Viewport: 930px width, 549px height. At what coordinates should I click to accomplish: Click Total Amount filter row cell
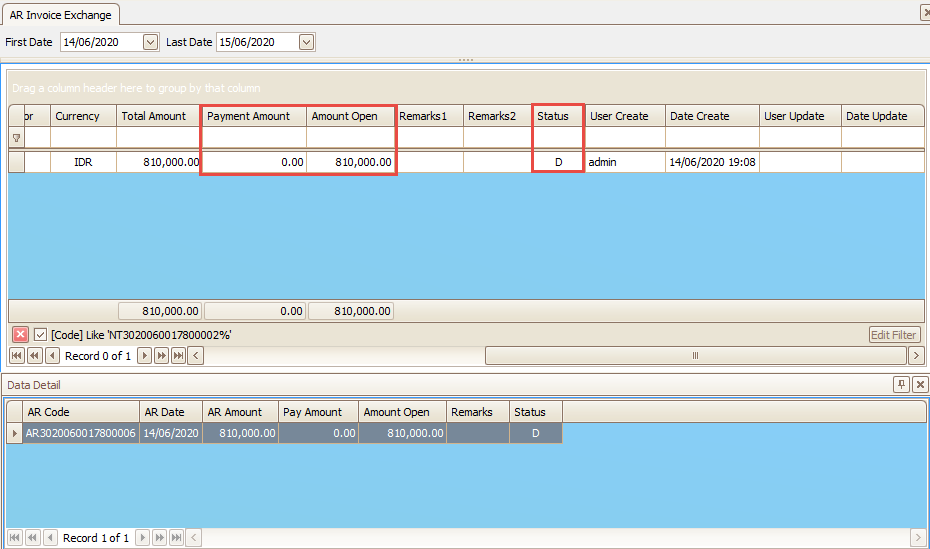point(158,138)
